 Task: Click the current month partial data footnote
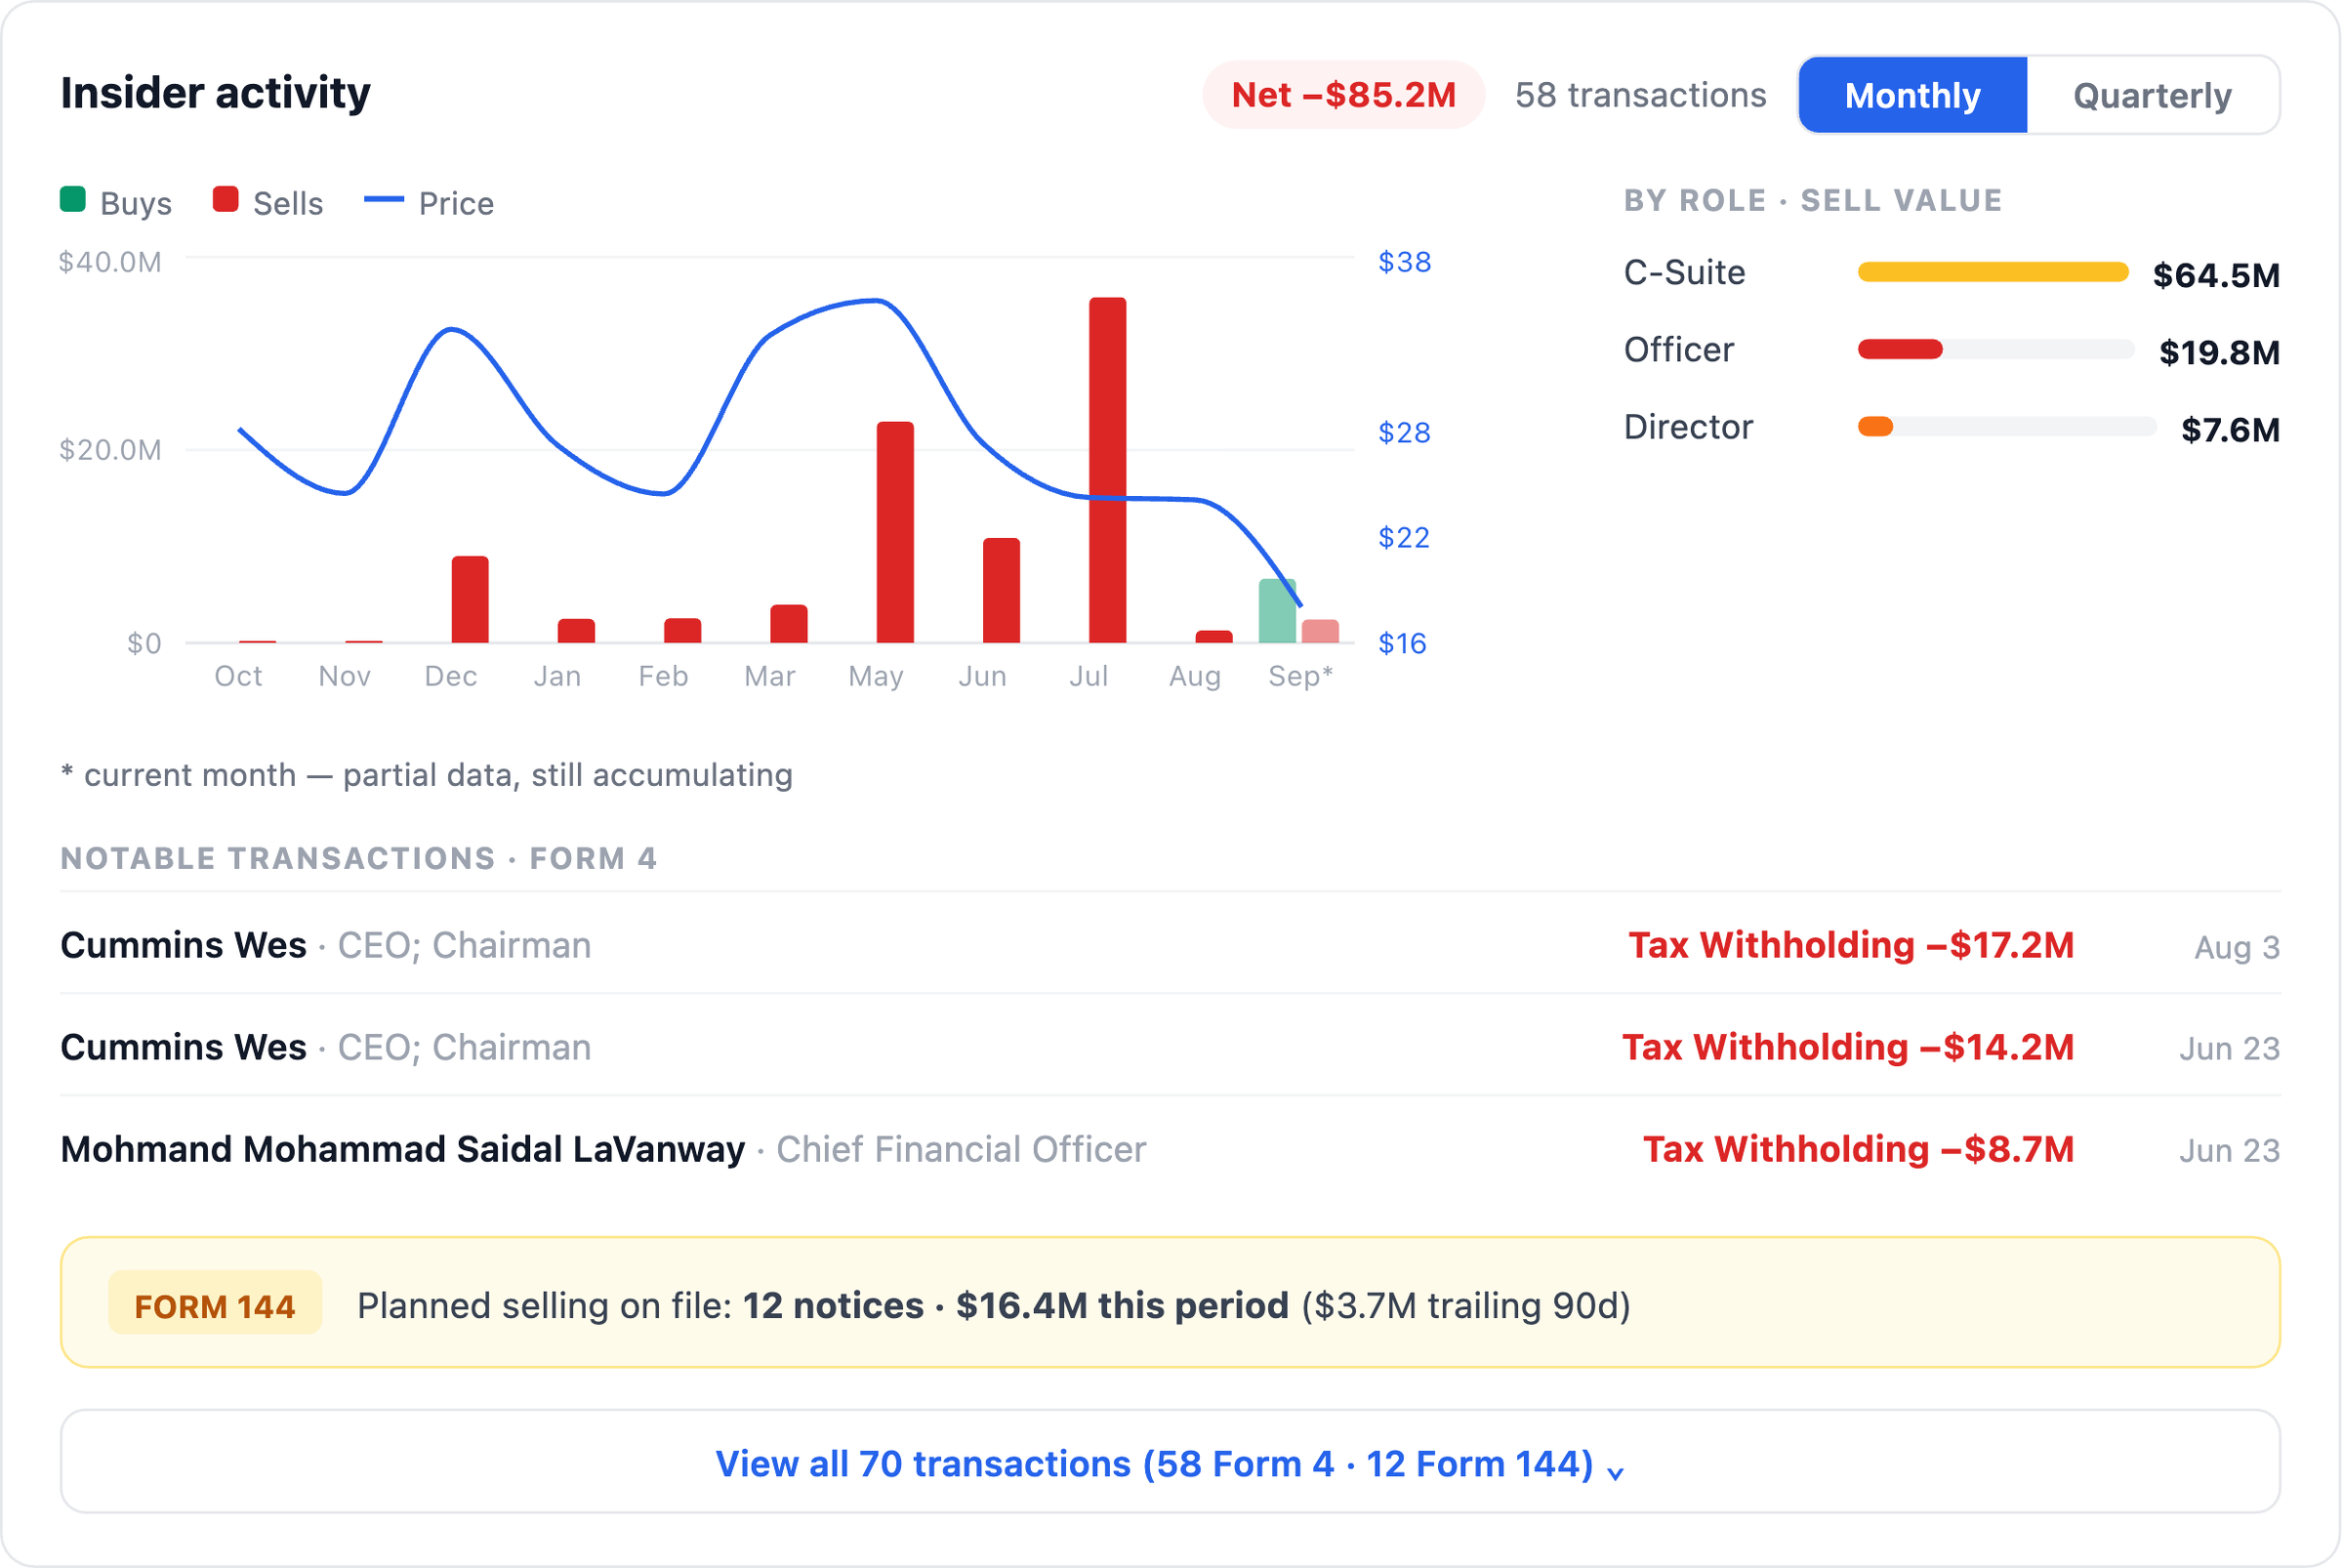point(427,775)
